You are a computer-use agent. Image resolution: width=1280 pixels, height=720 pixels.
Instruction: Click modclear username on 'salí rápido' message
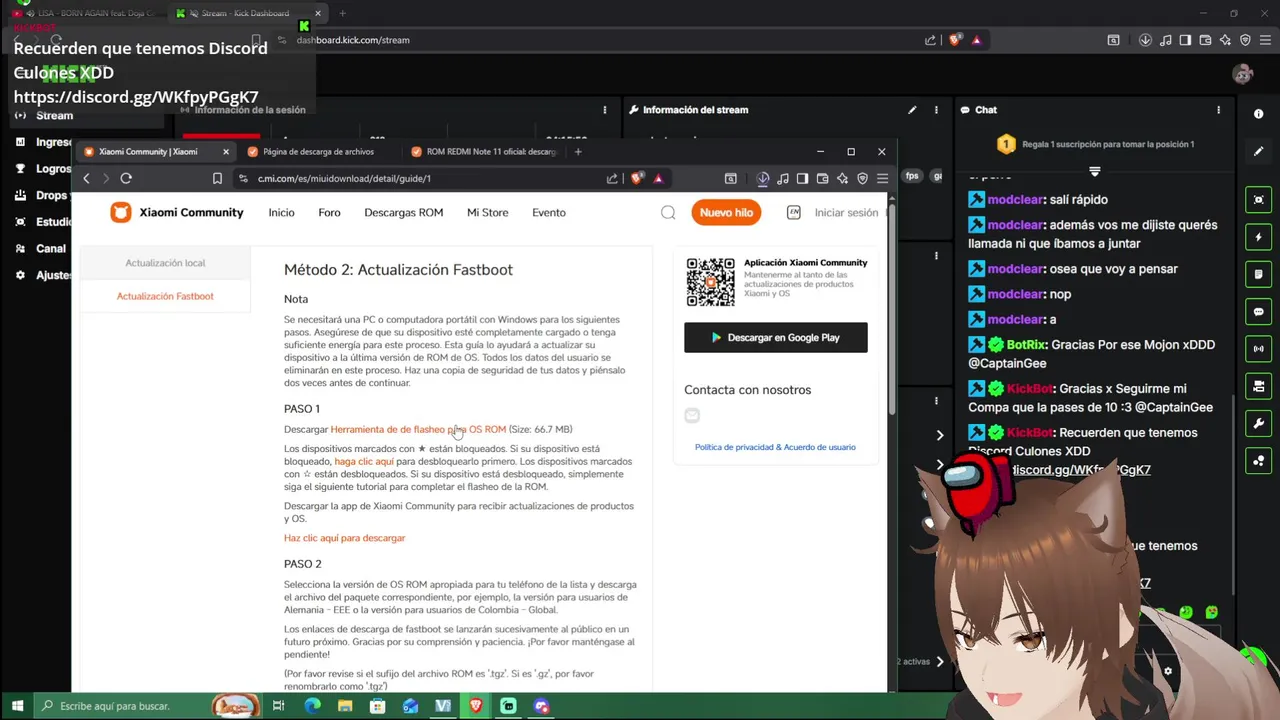[x=1015, y=199]
